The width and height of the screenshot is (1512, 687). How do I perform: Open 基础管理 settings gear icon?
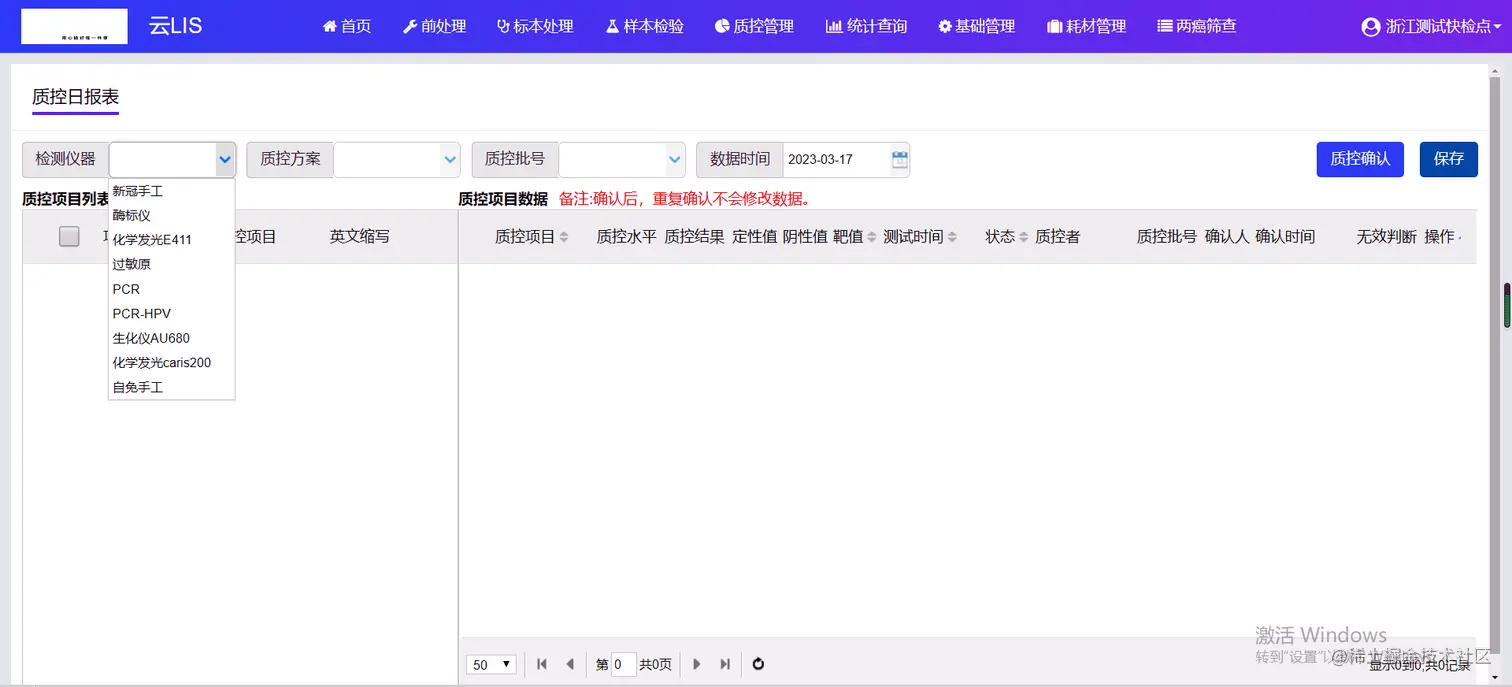[944, 26]
